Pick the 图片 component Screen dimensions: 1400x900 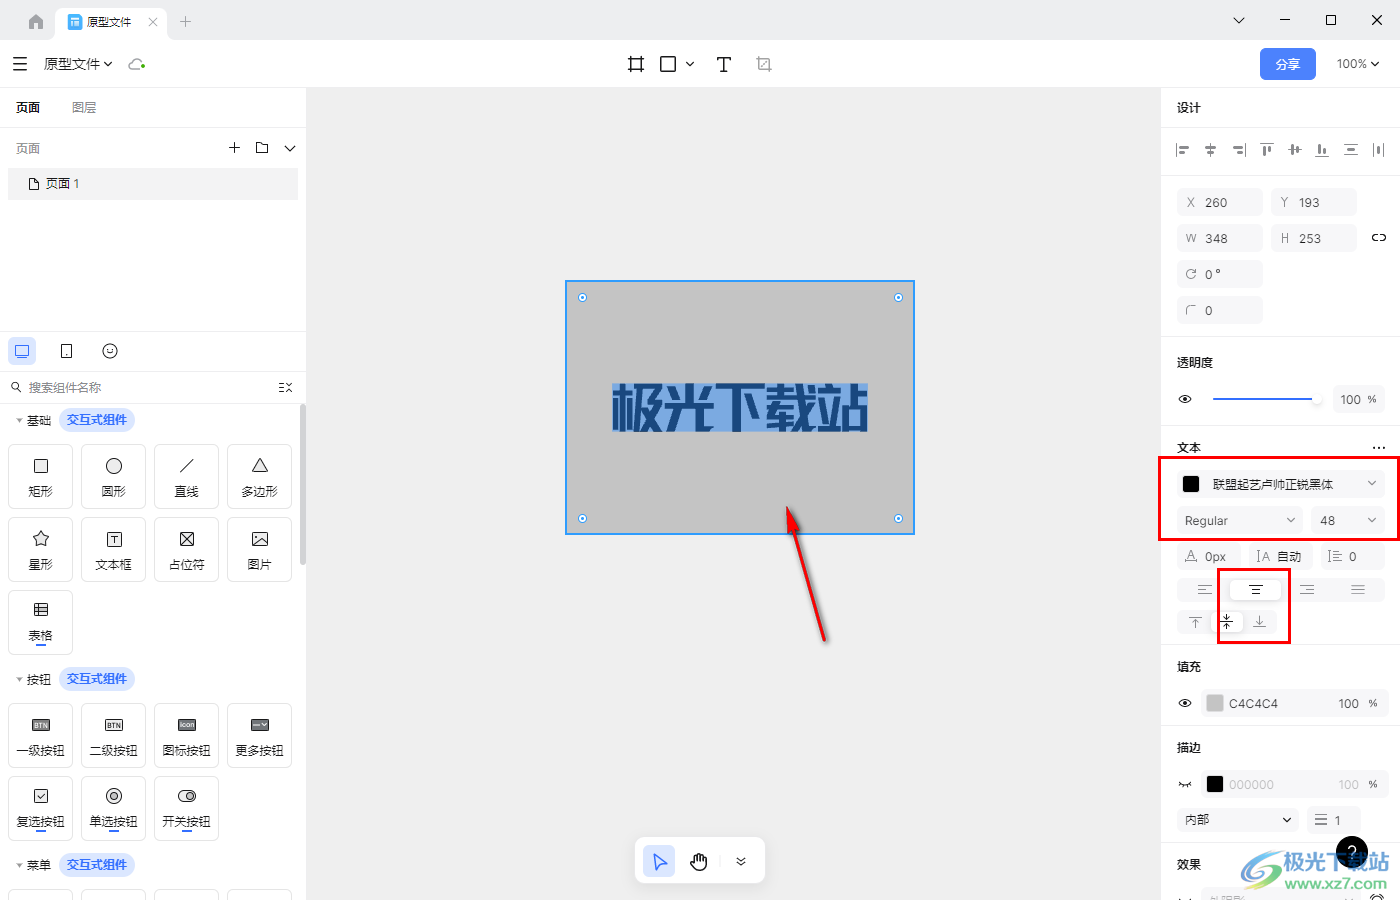pos(260,550)
